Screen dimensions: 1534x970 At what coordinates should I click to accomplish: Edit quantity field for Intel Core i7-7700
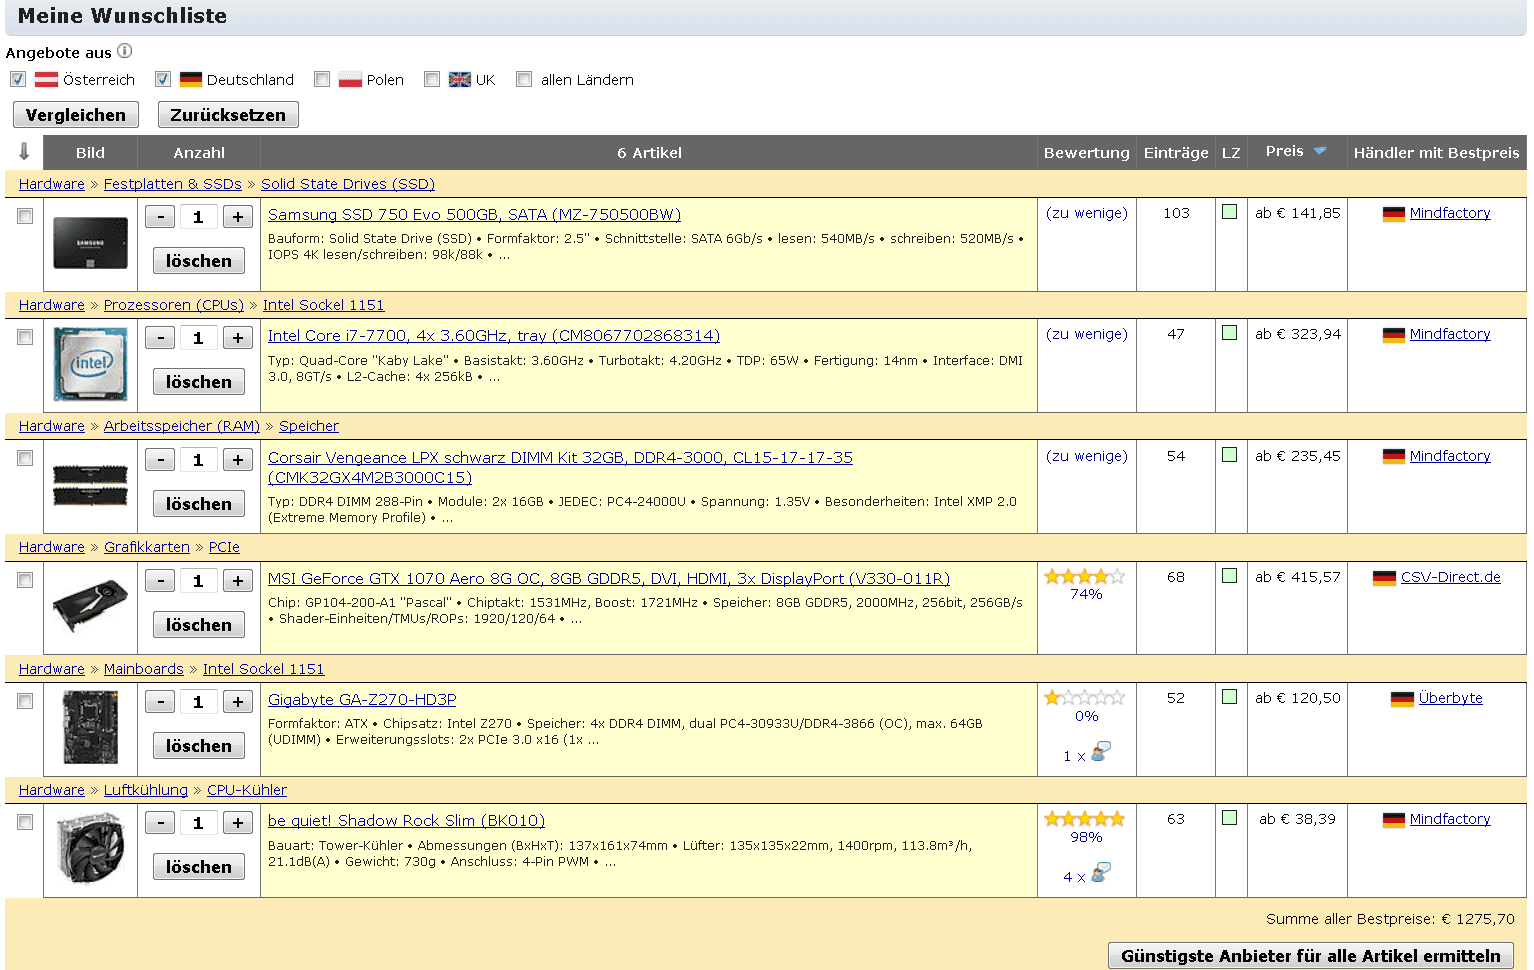[x=198, y=338]
